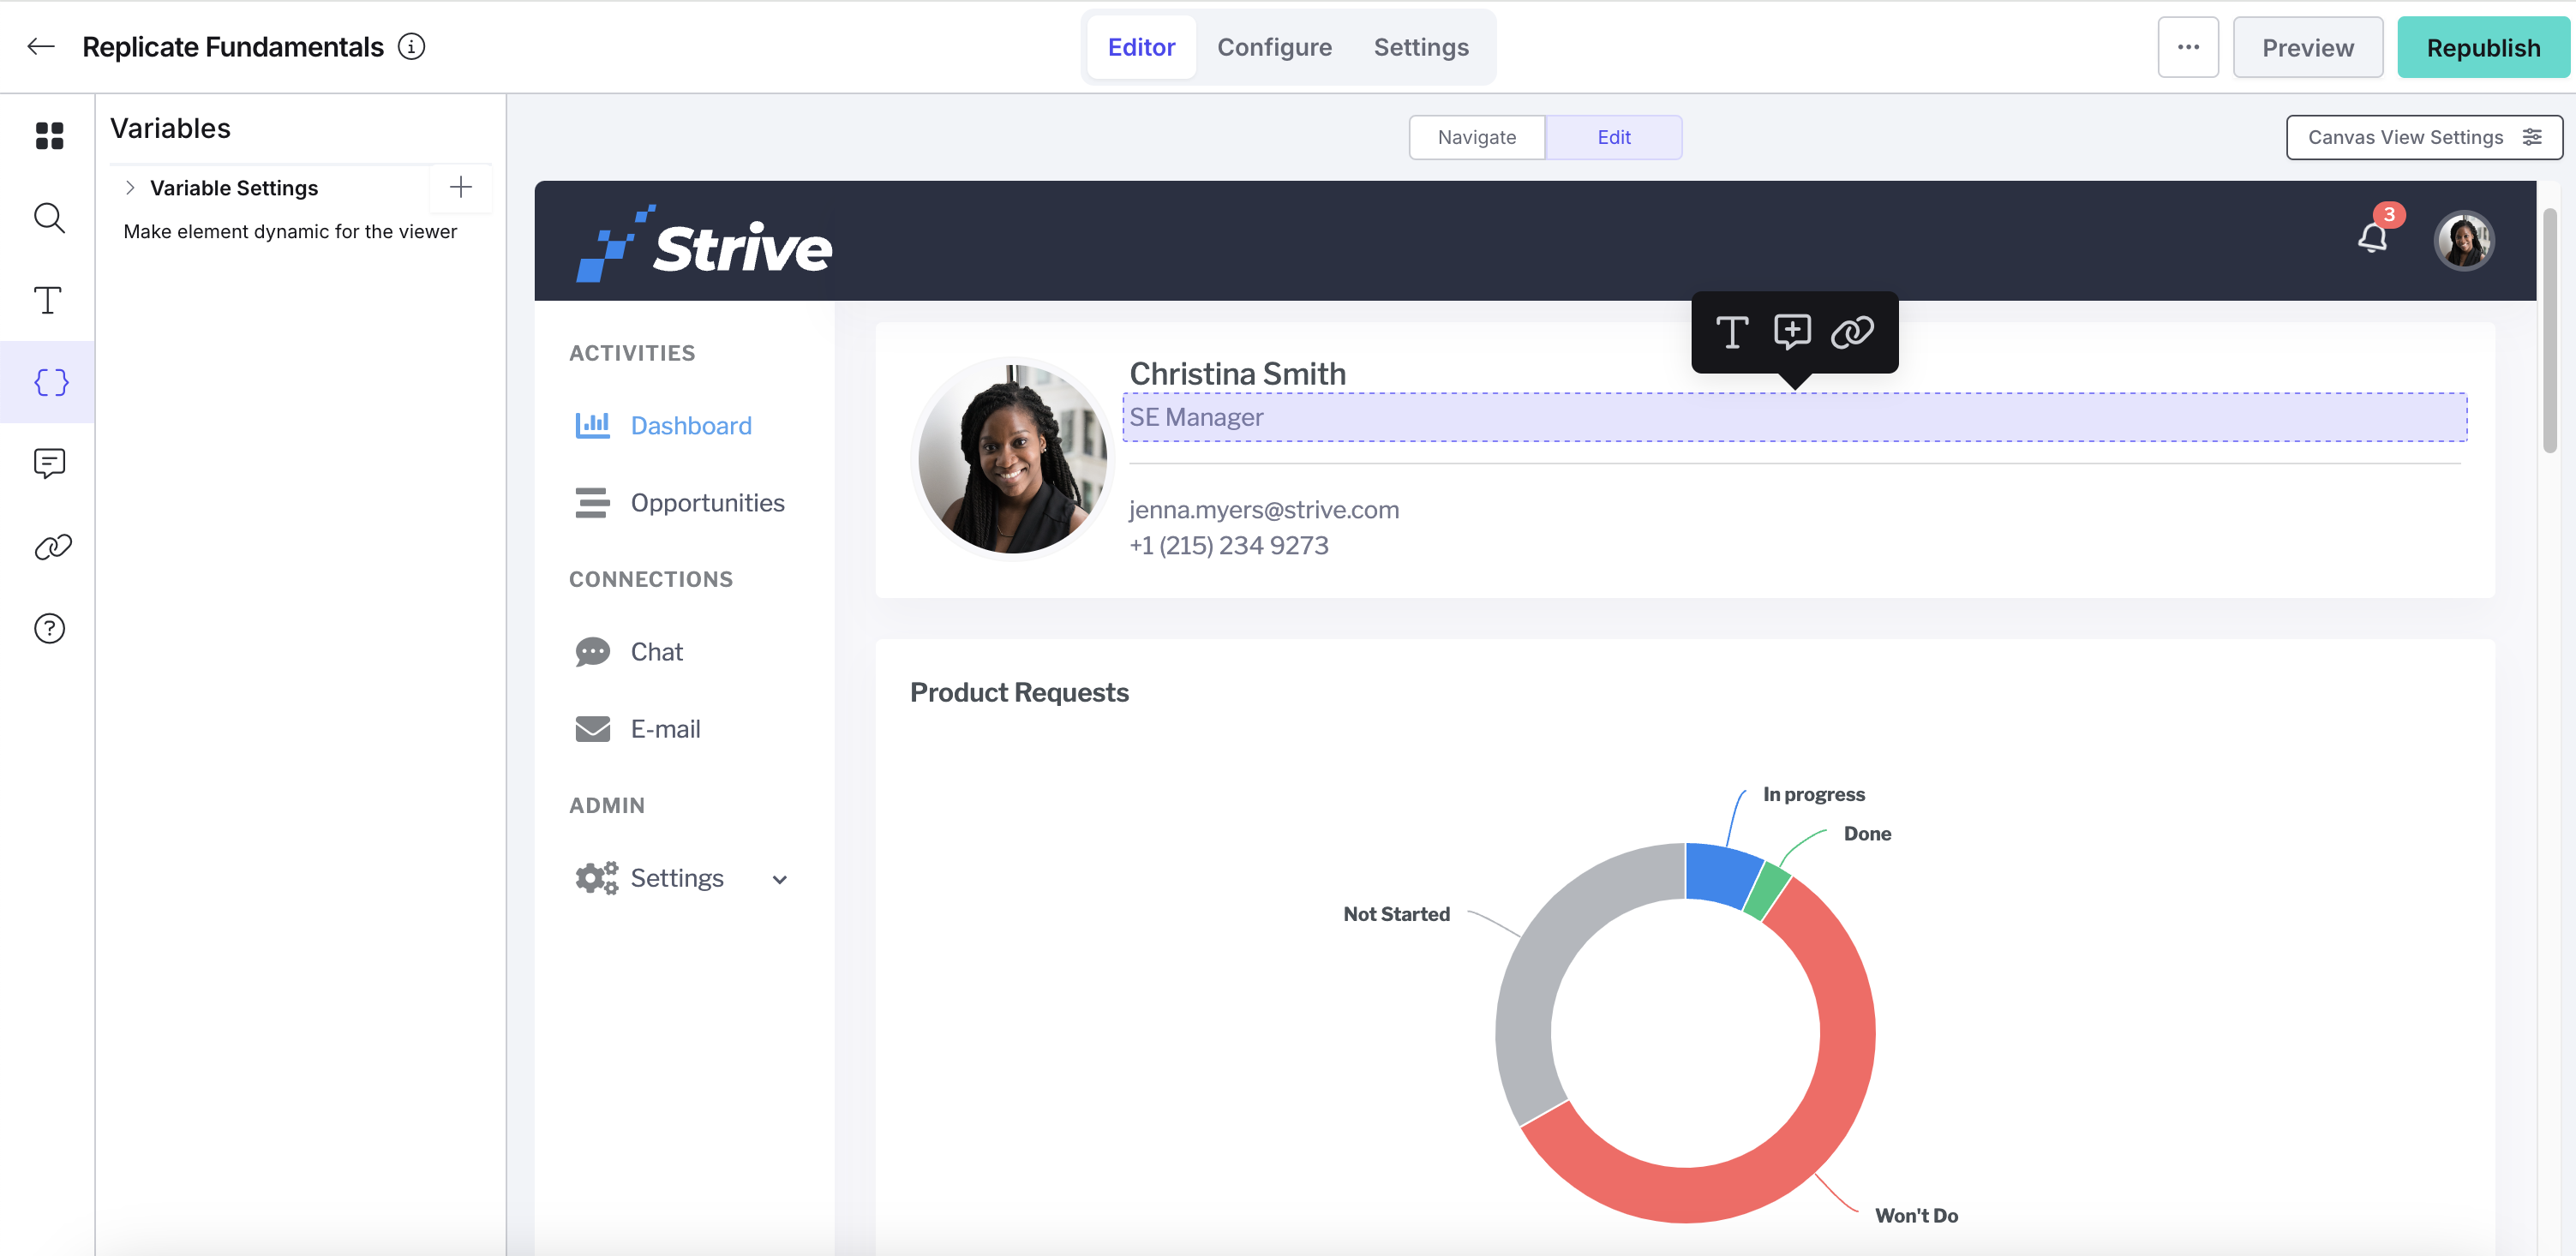Add a new variable with plus icon
Image resolution: width=2576 pixels, height=1256 pixels.
[460, 187]
